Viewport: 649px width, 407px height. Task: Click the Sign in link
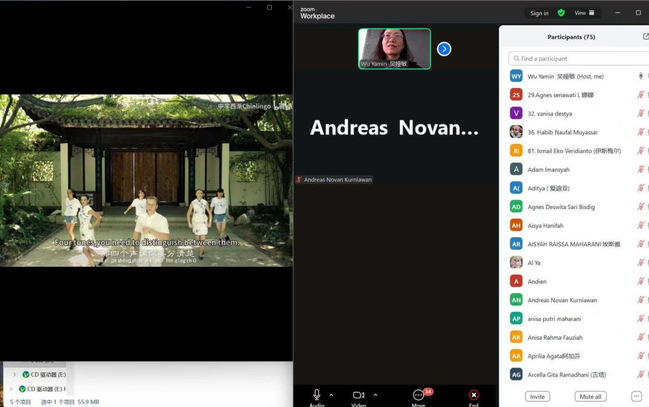click(x=539, y=13)
